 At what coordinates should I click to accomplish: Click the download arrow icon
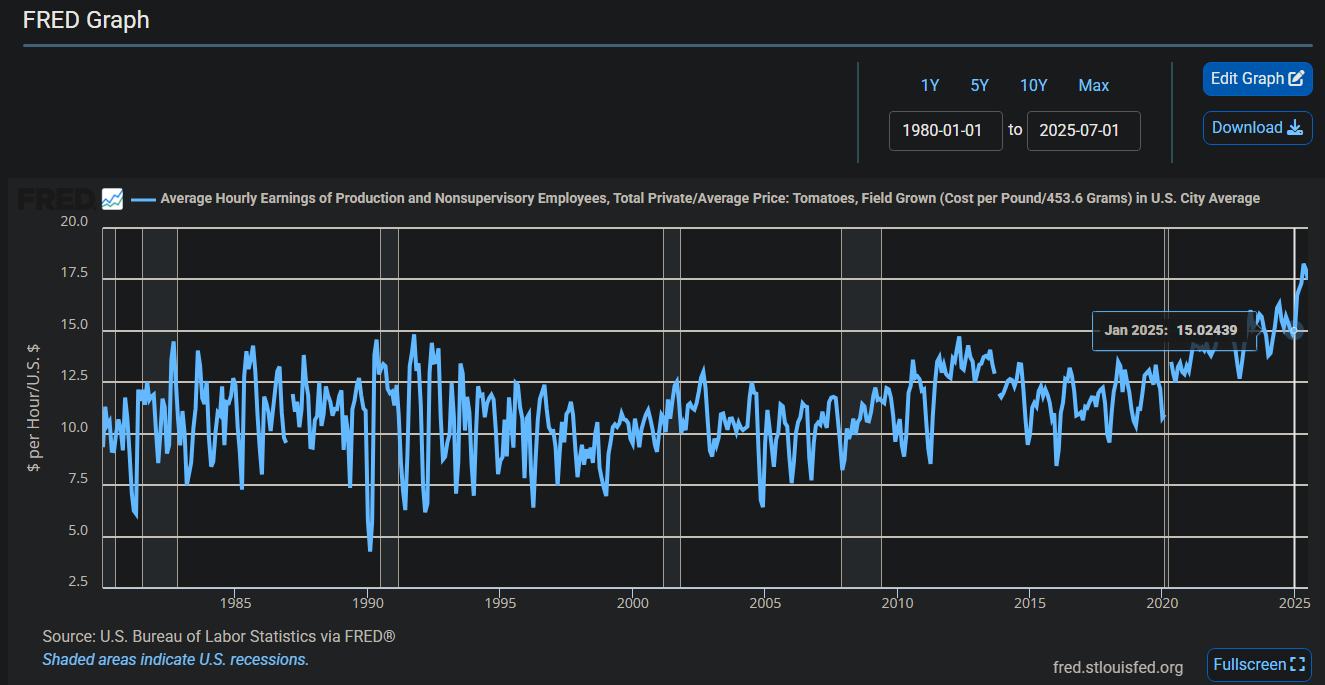click(1294, 127)
